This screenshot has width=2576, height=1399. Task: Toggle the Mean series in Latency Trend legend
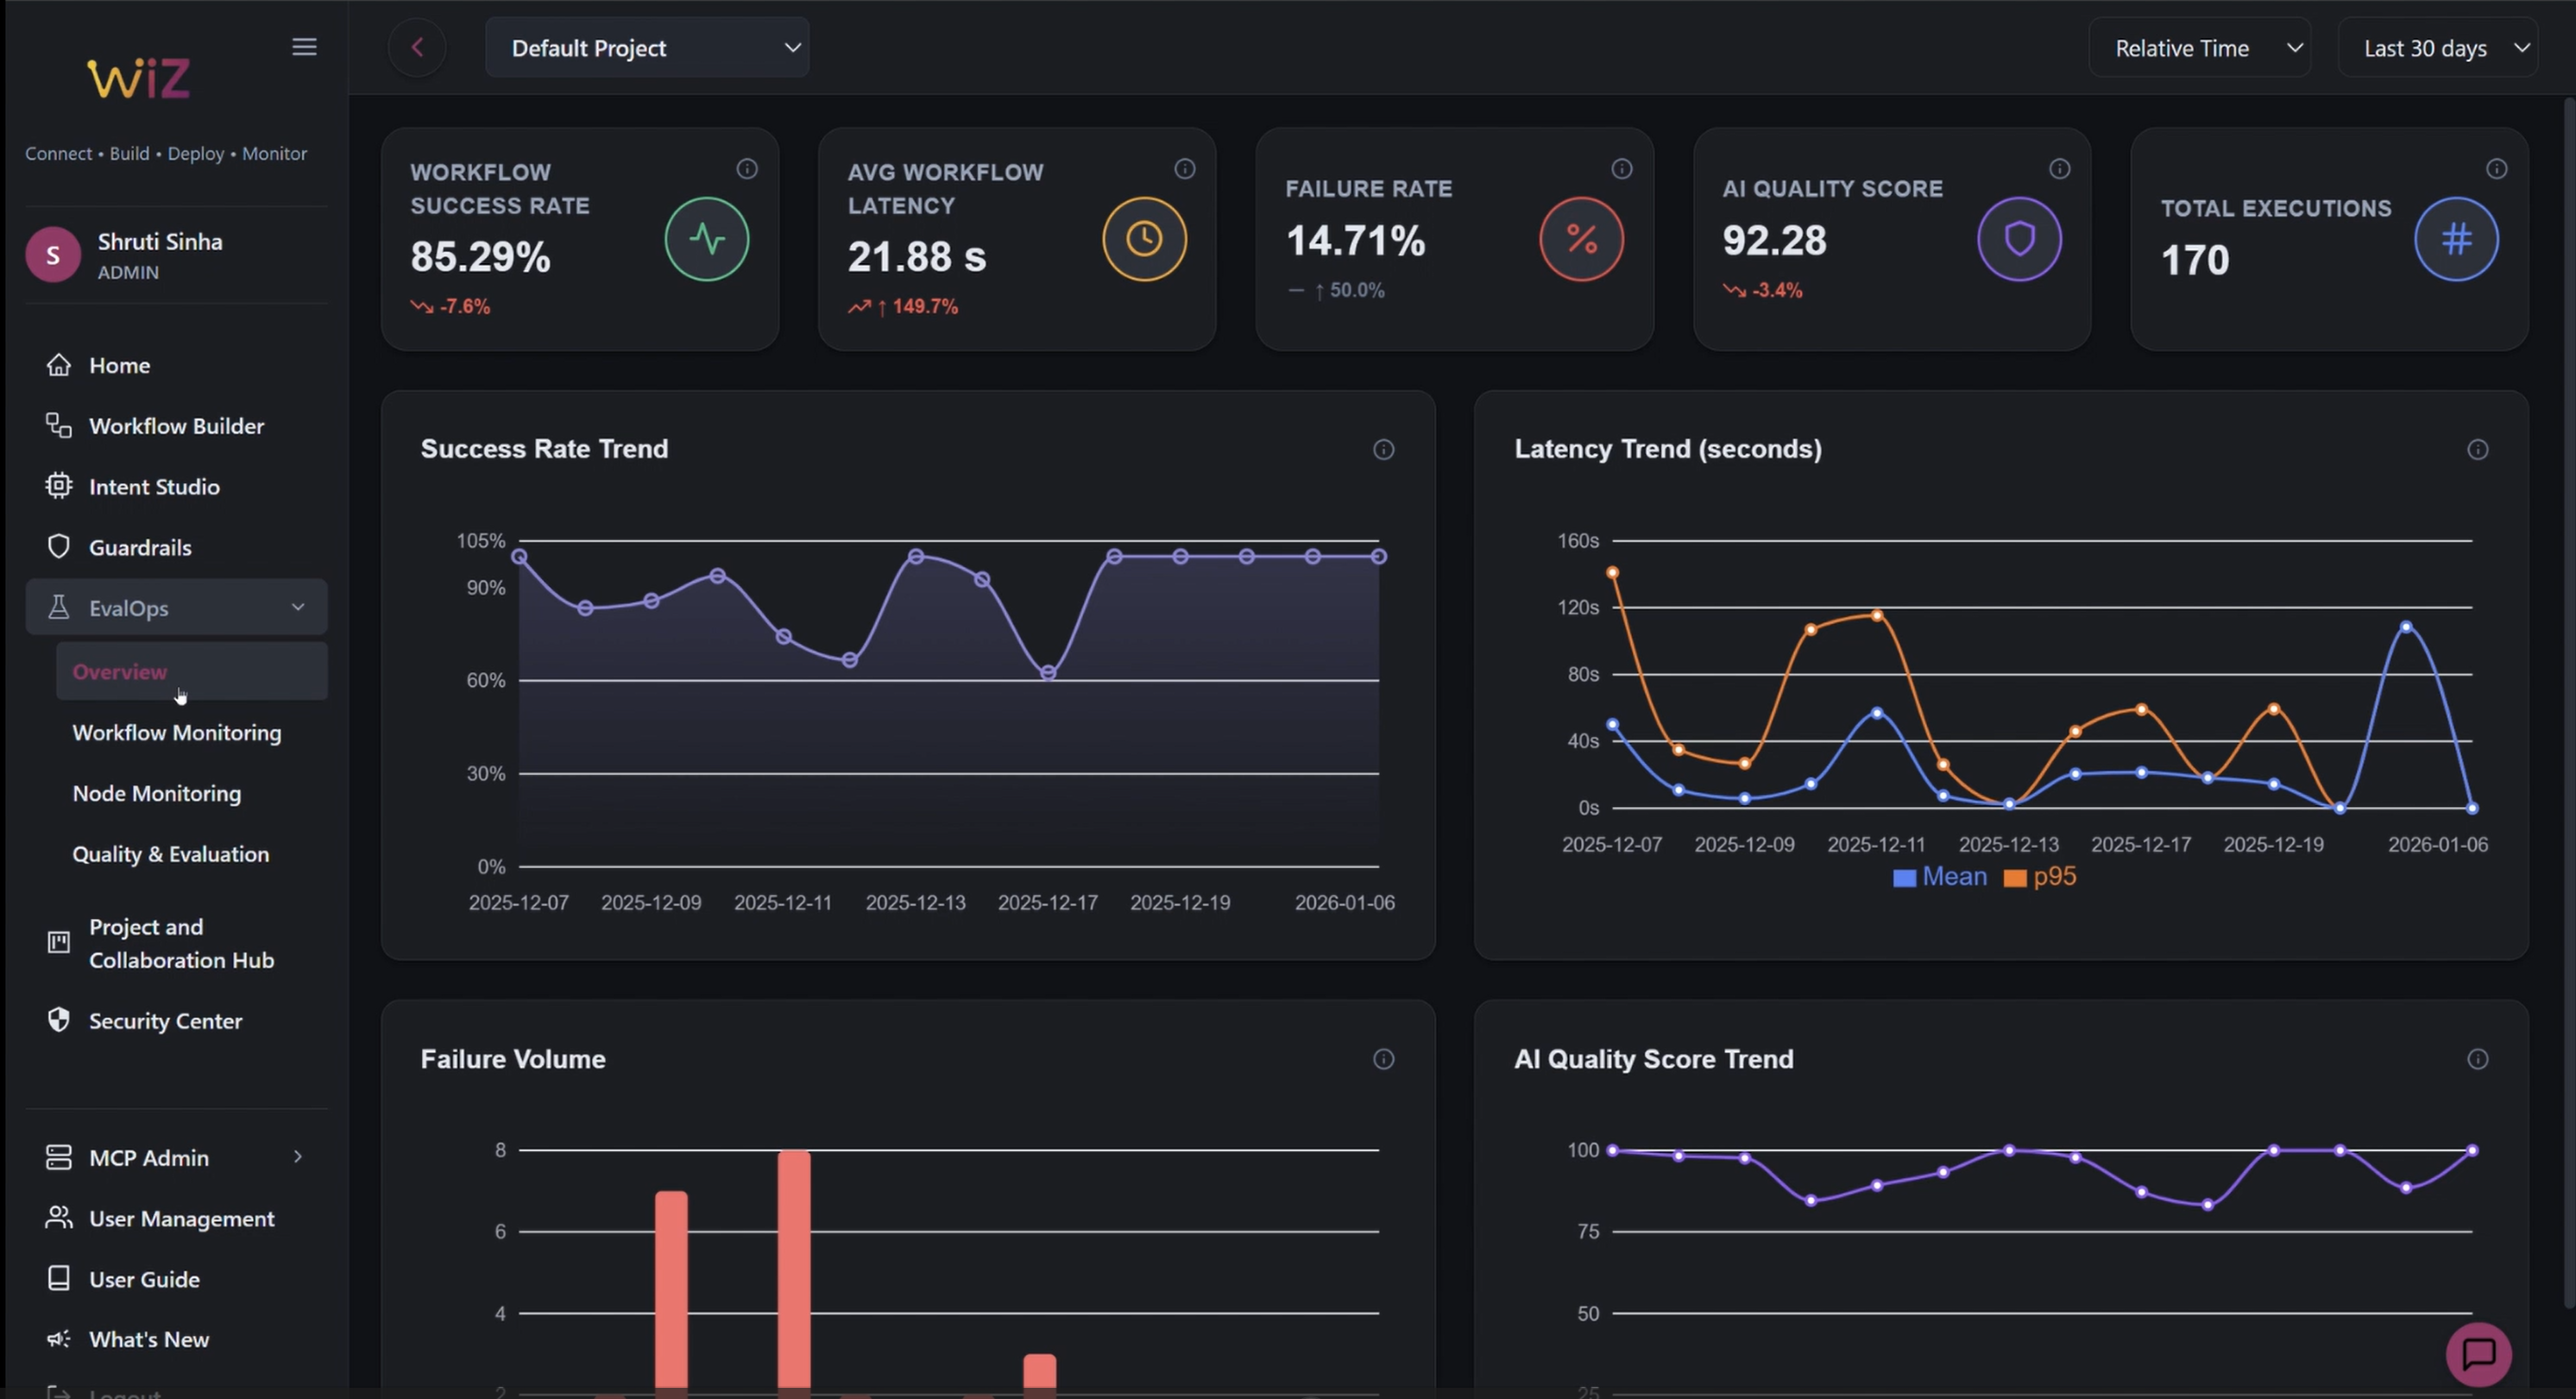(1951, 877)
